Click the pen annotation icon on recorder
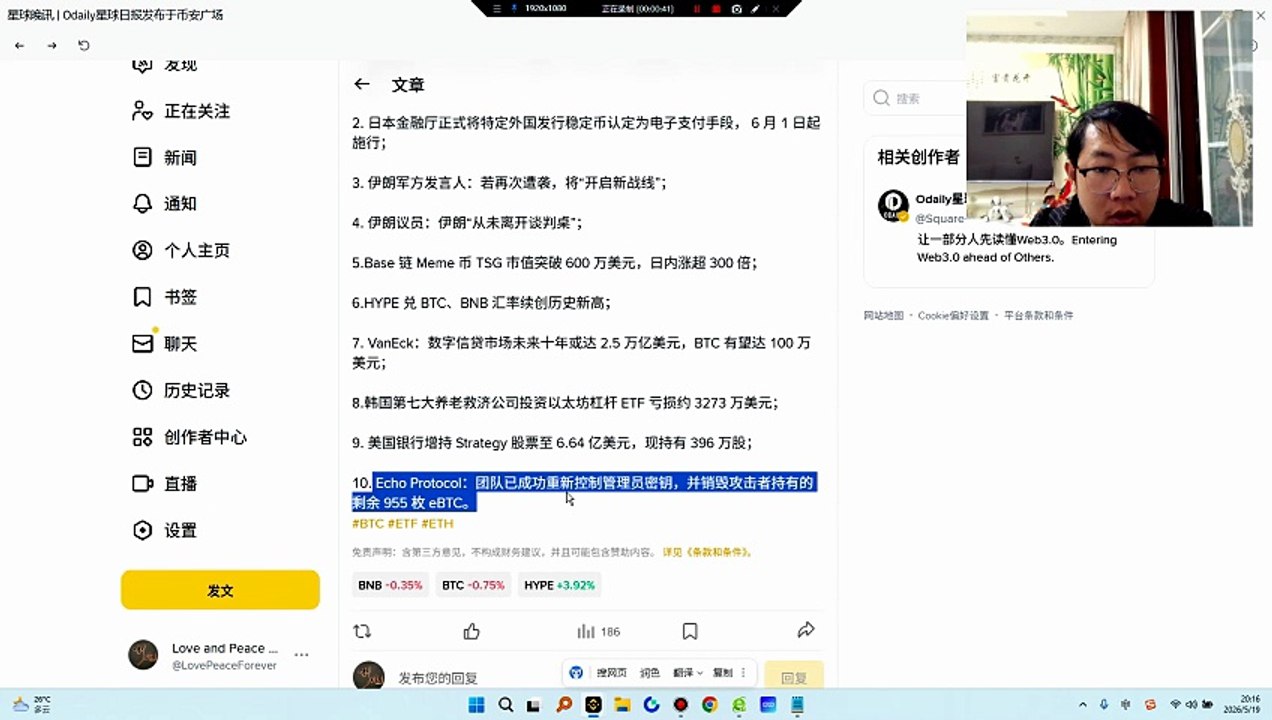The height and width of the screenshot is (720, 1272). click(756, 8)
